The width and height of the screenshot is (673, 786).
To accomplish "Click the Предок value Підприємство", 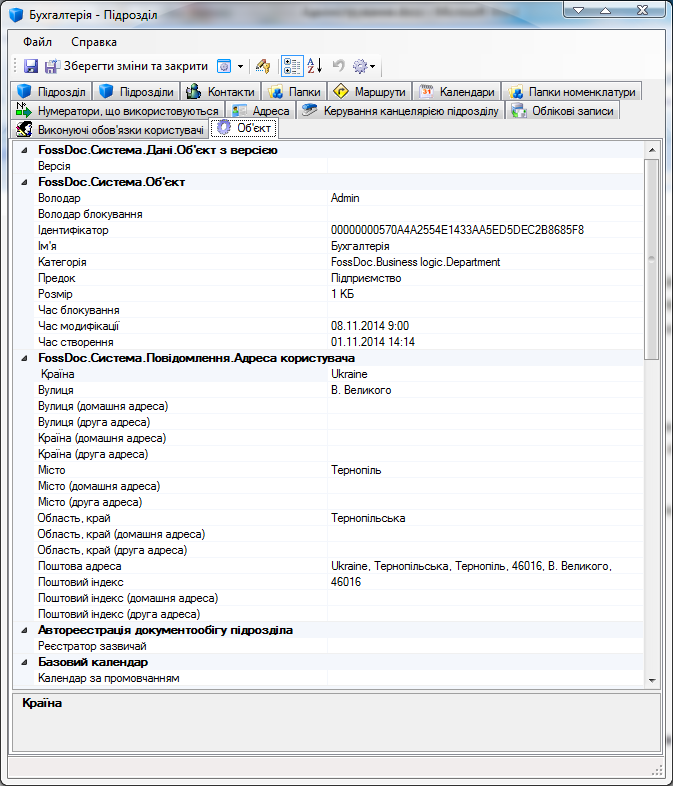I will point(366,278).
